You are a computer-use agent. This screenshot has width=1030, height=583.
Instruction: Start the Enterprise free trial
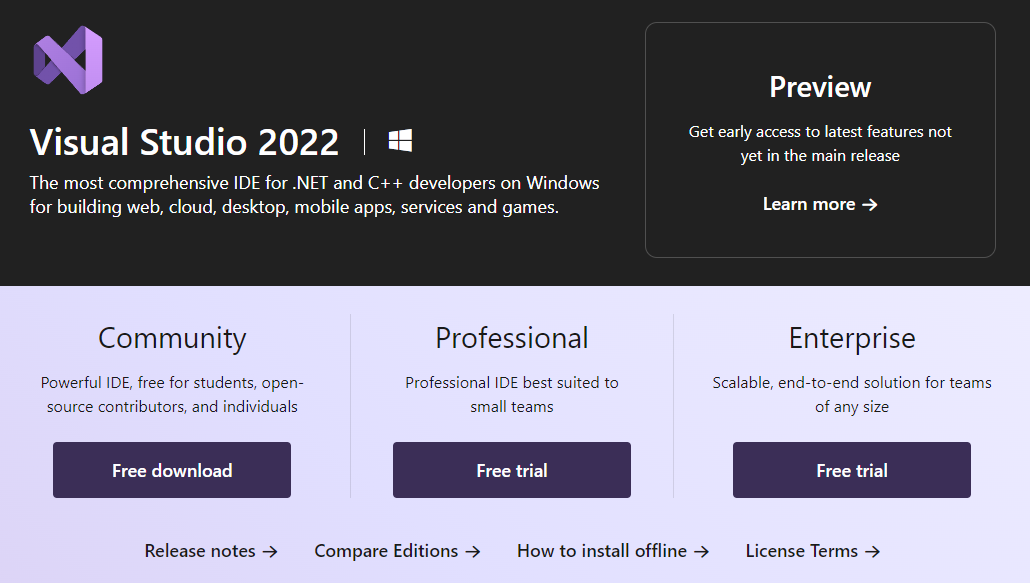[x=851, y=469]
